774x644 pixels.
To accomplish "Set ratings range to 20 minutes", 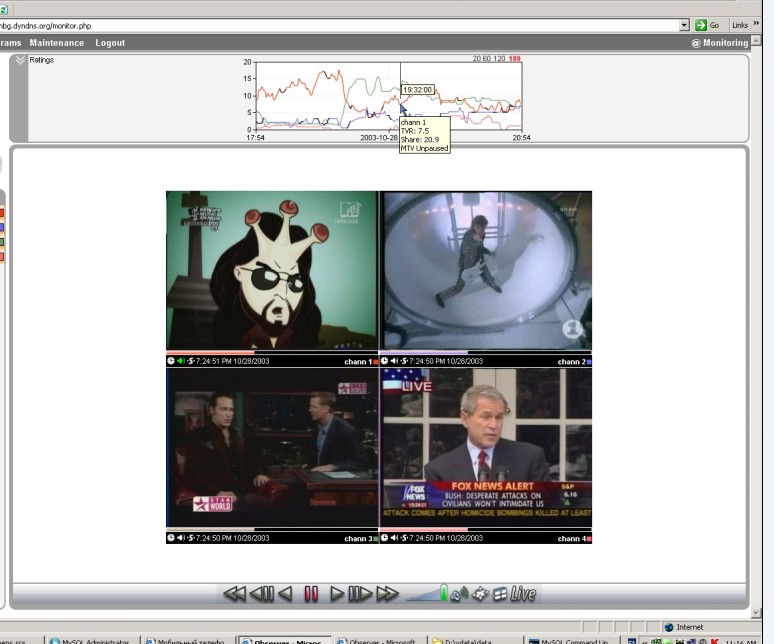I will [476, 59].
